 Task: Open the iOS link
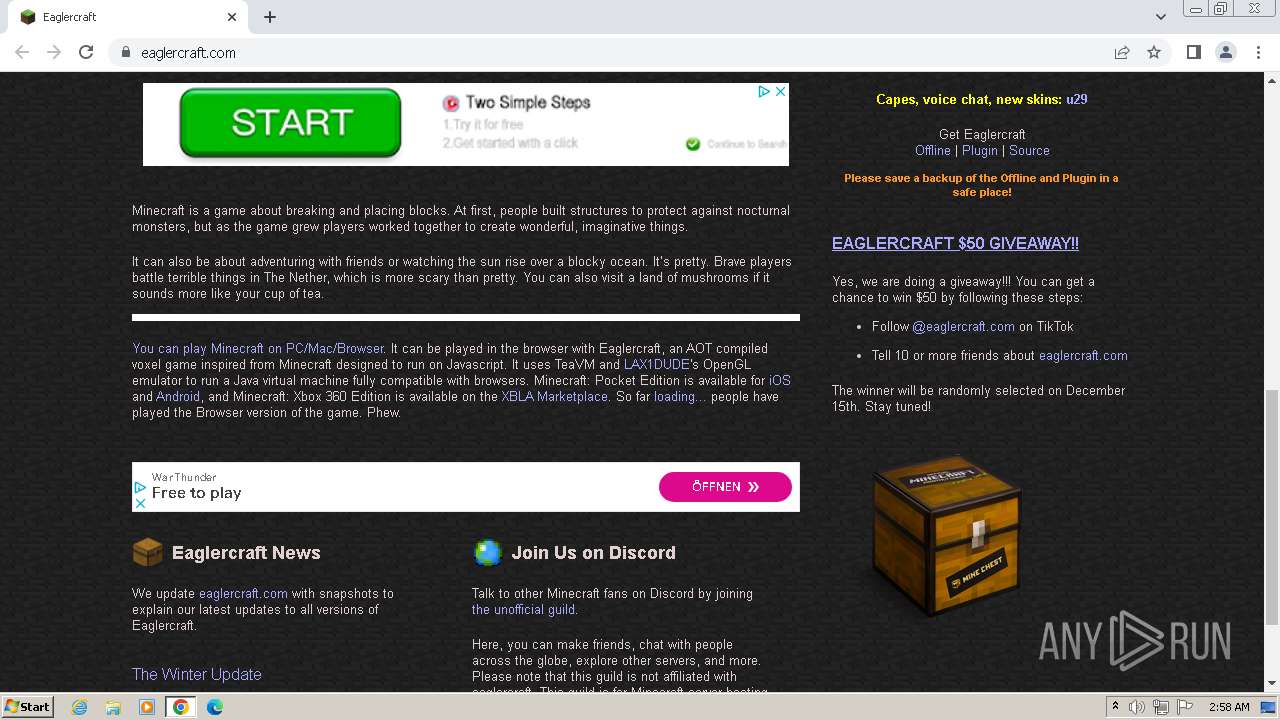(x=780, y=380)
